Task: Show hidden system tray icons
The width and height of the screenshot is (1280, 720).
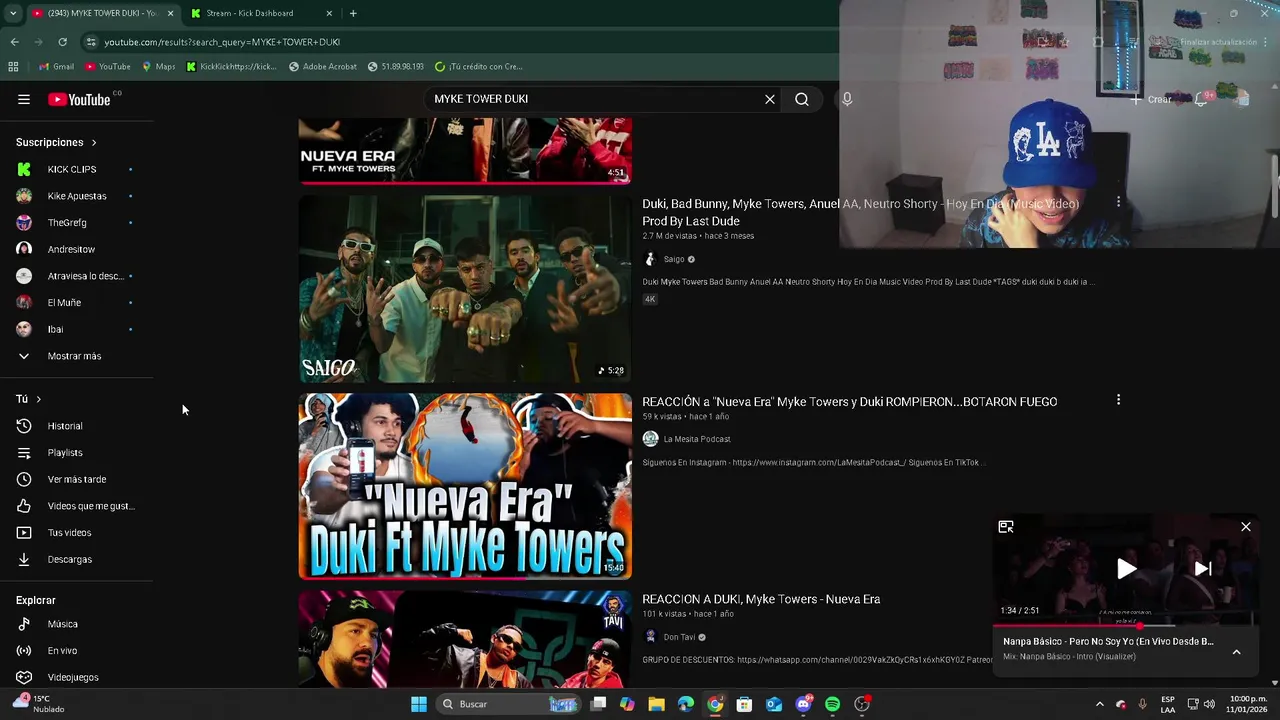Action: point(1099,704)
